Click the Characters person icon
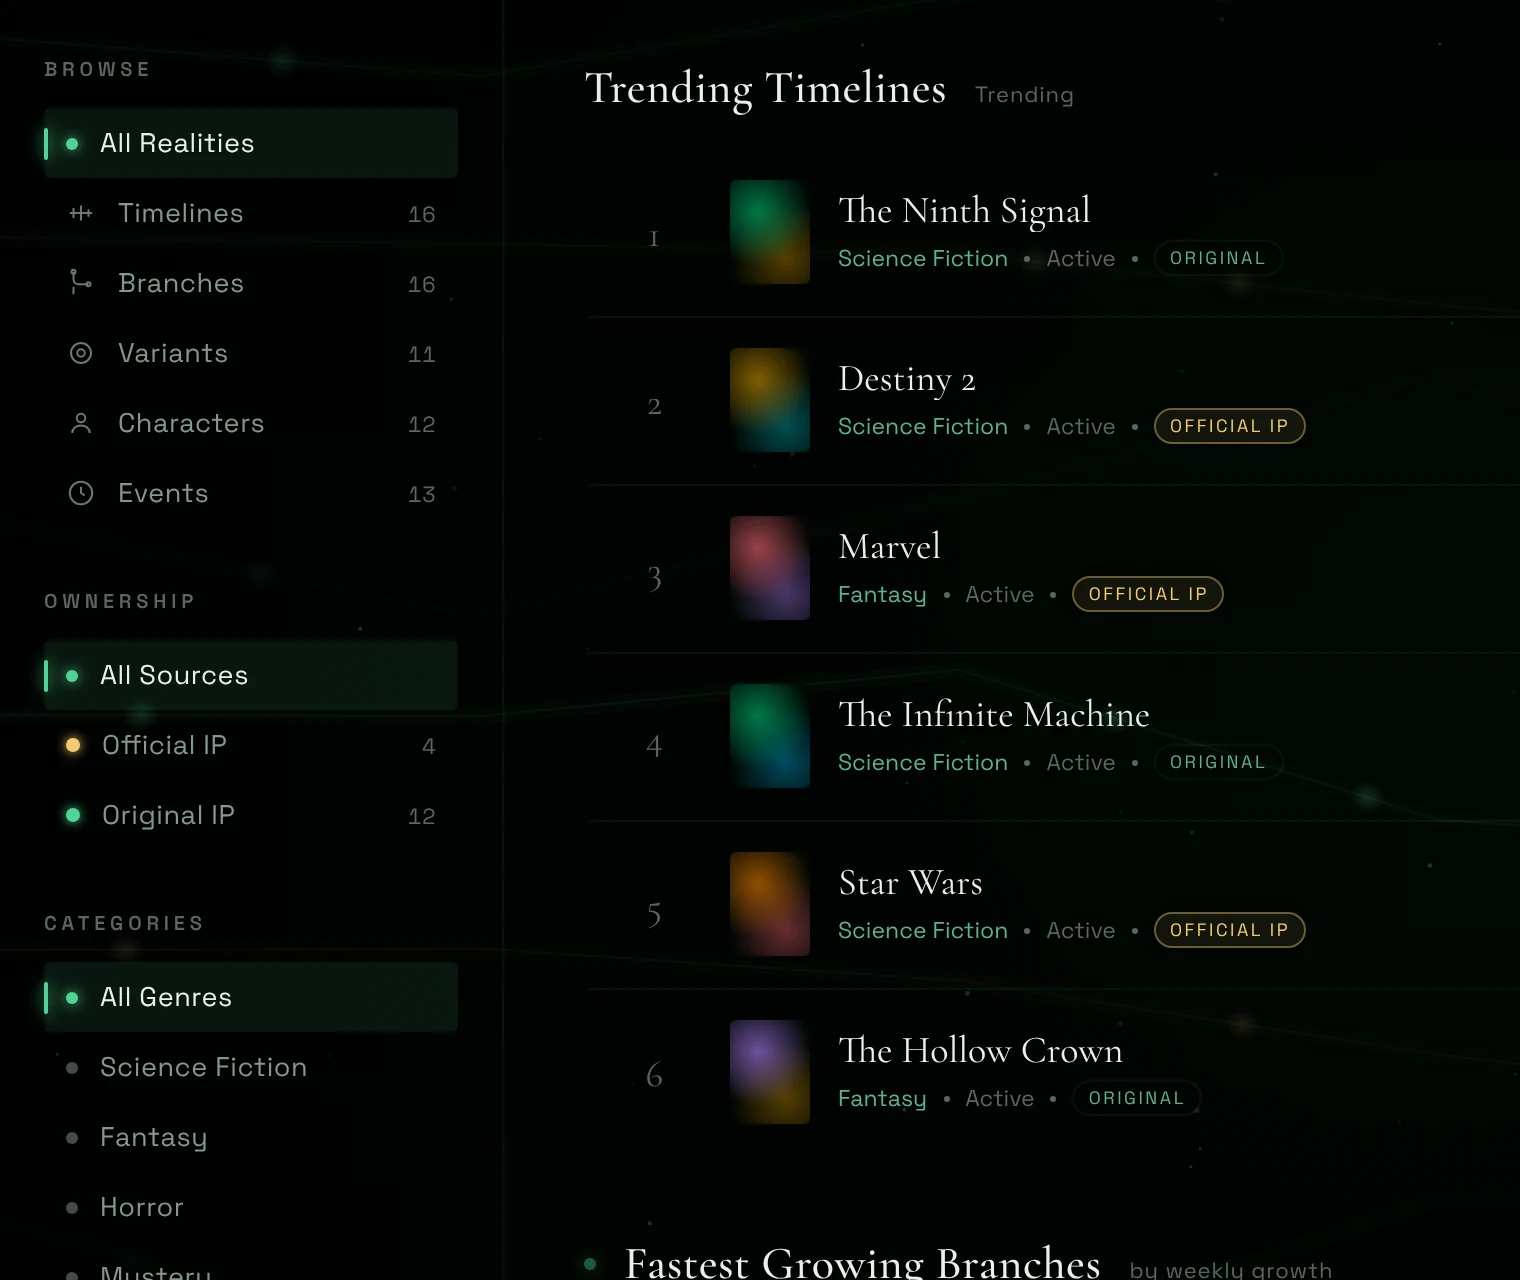Screen dimensions: 1520x1280 point(81,423)
